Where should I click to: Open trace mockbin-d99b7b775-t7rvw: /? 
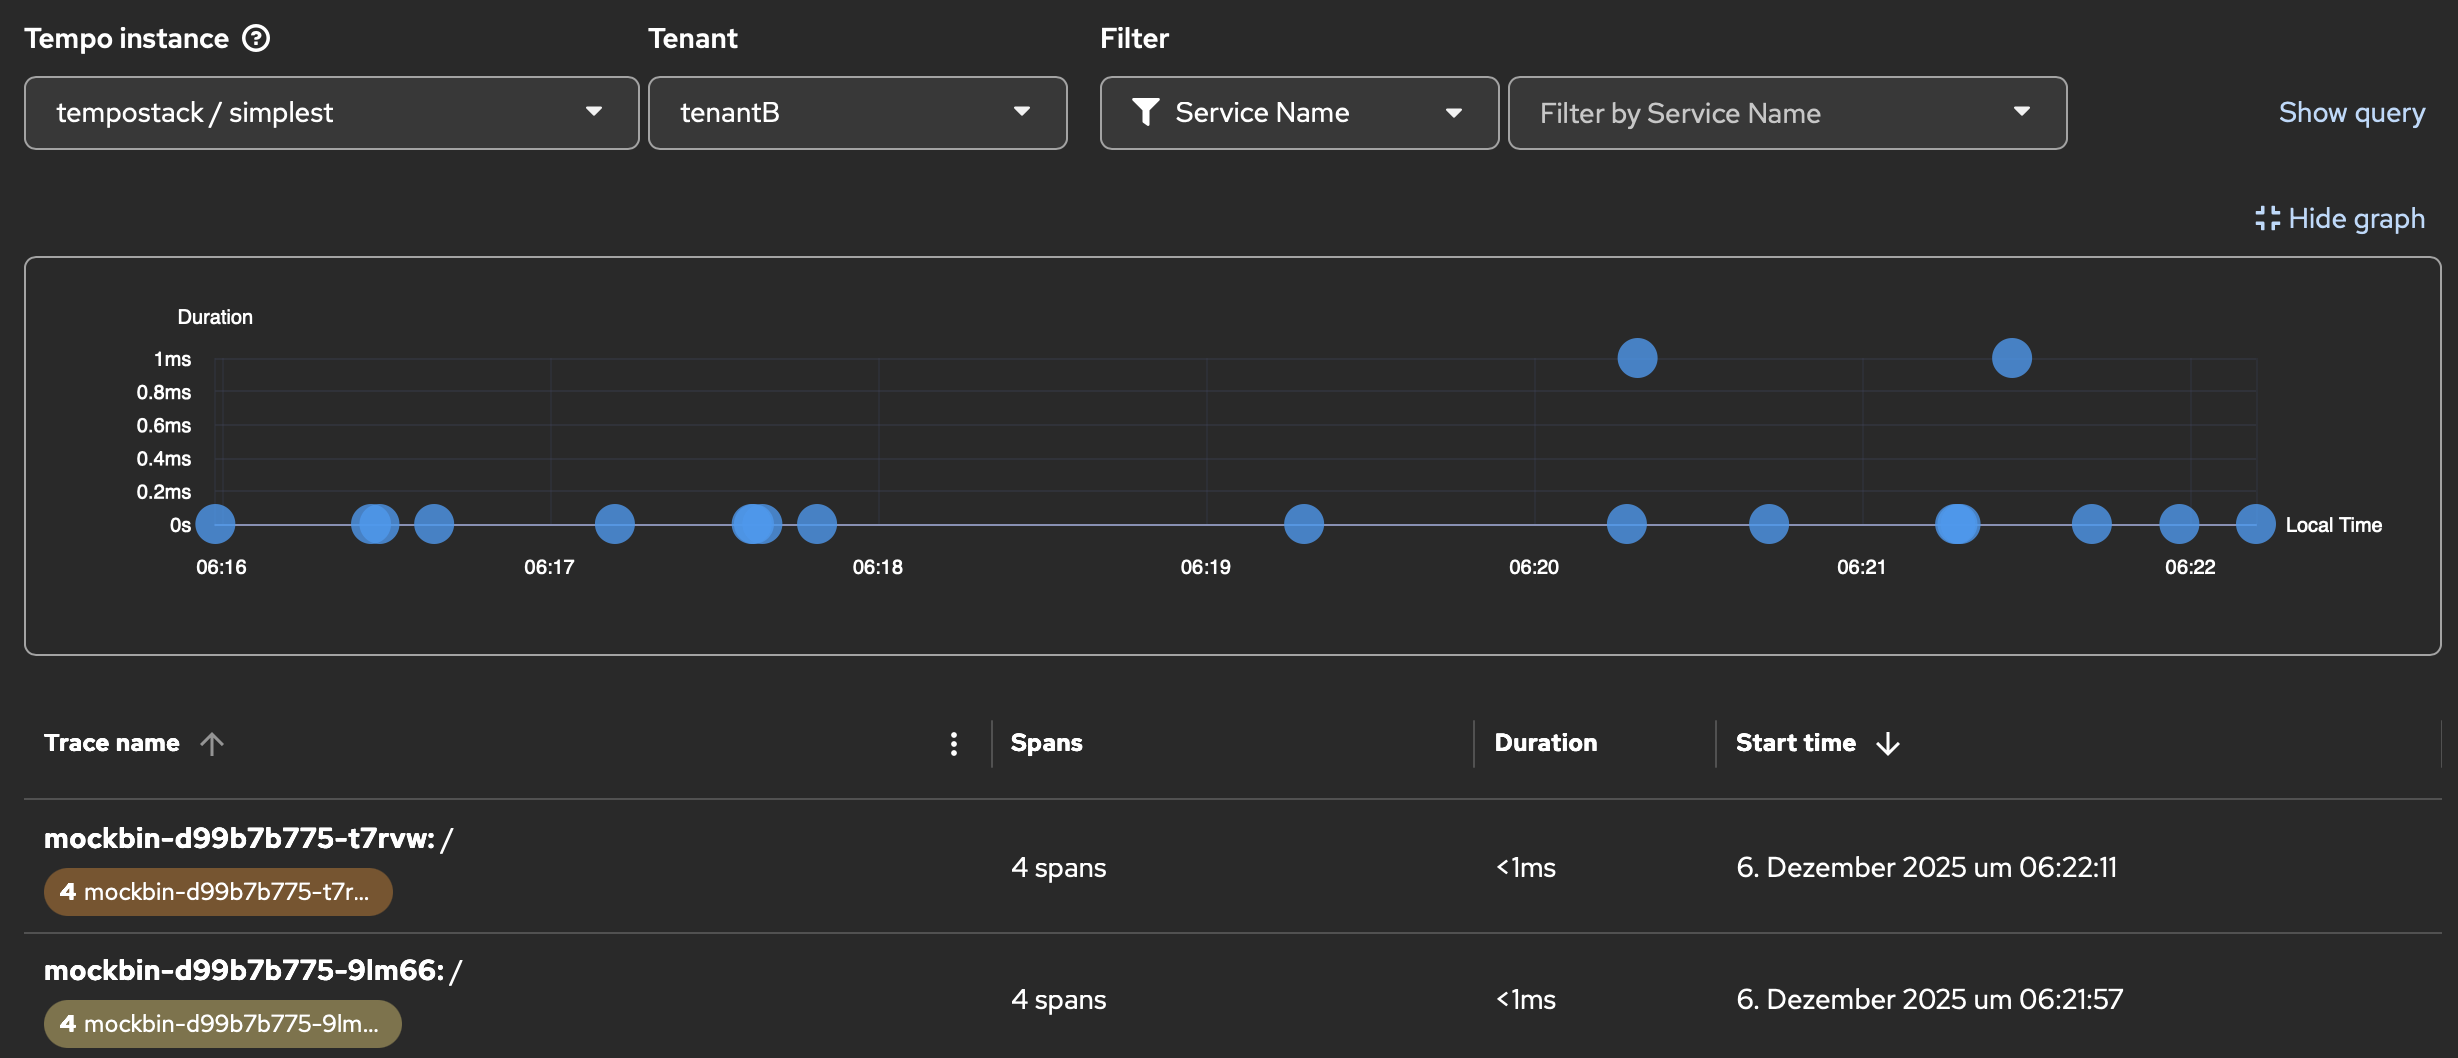pos(248,838)
